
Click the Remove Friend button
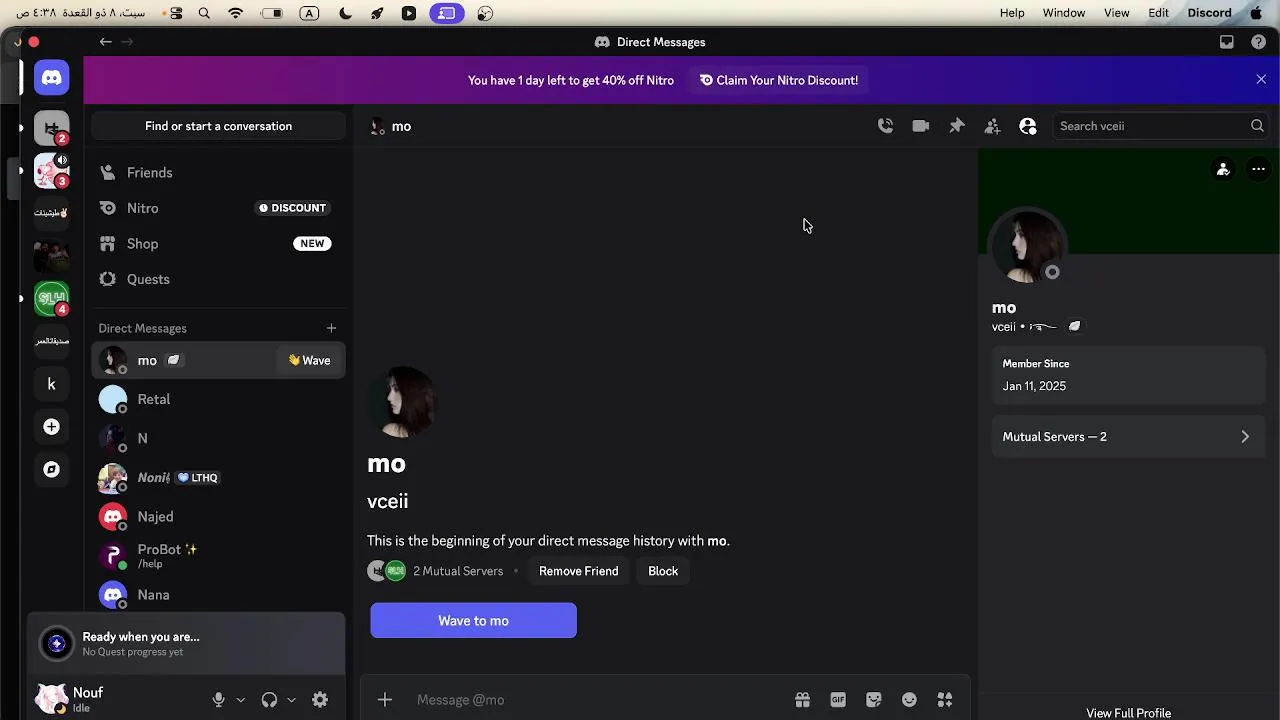(578, 571)
